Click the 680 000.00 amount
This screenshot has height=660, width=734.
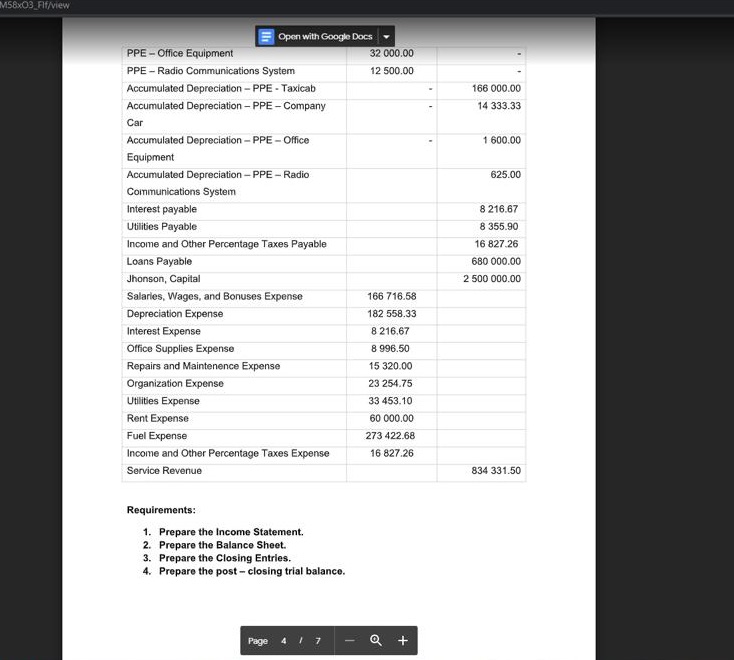(496, 261)
